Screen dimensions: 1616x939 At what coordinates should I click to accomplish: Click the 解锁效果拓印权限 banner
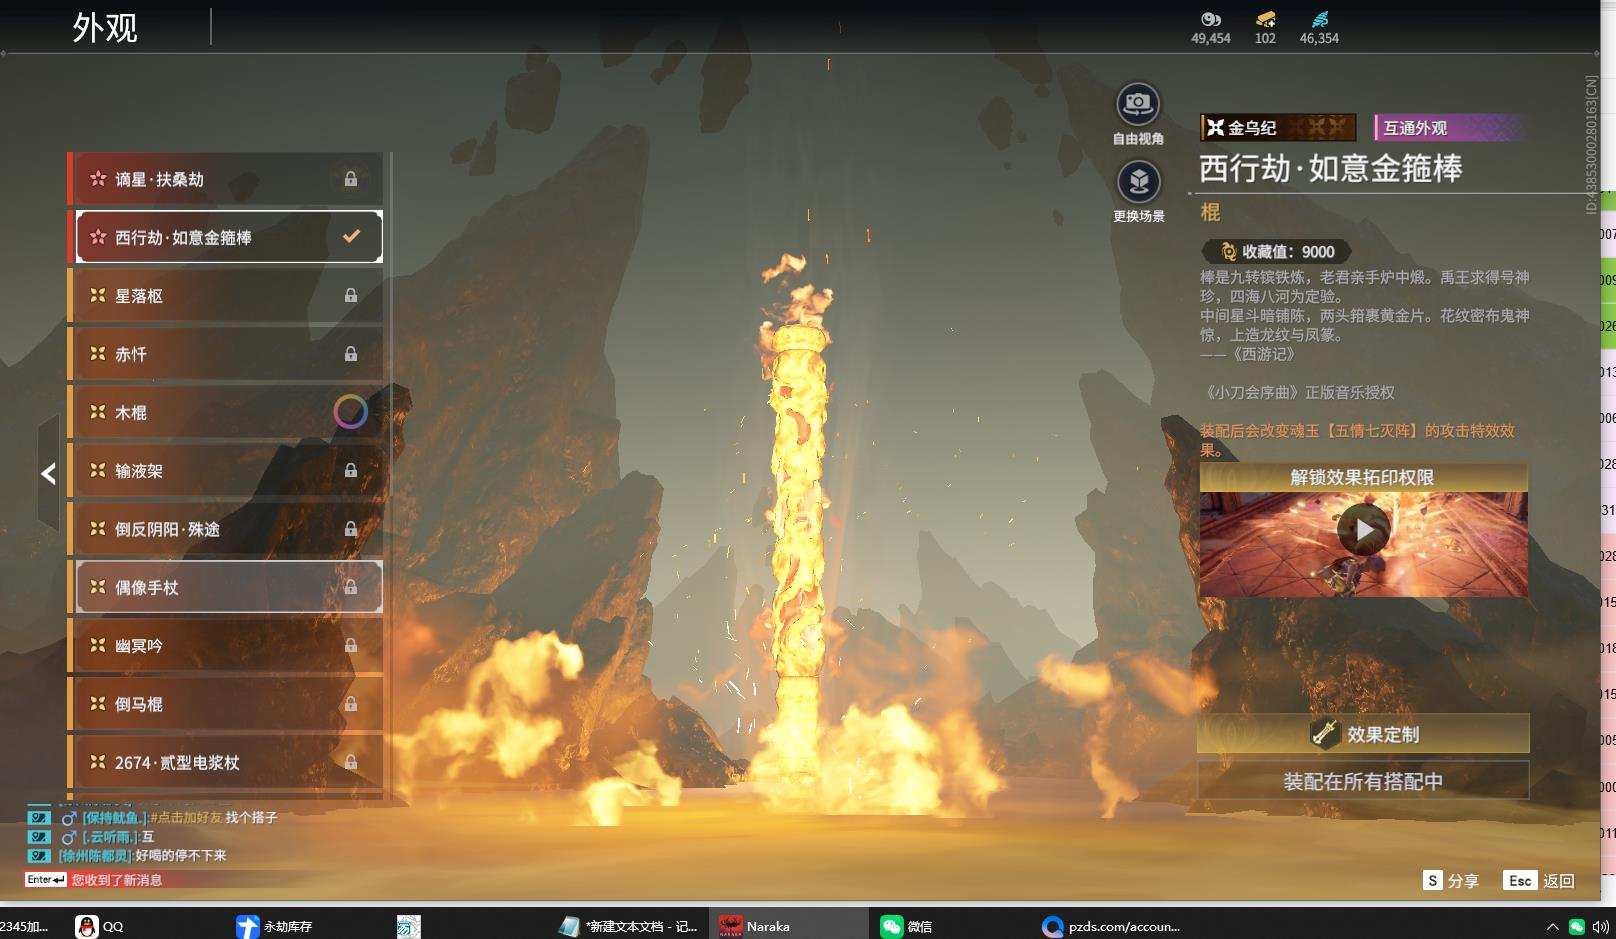(1363, 477)
